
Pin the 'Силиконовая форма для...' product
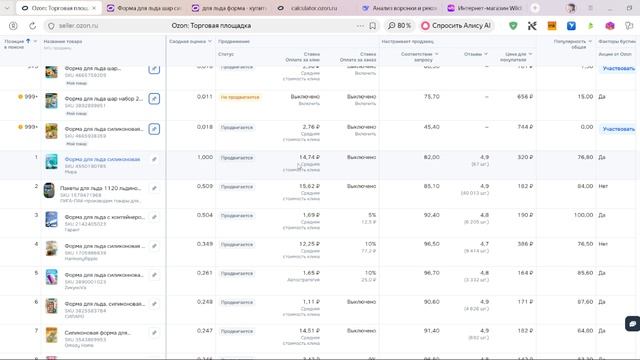click(x=154, y=333)
